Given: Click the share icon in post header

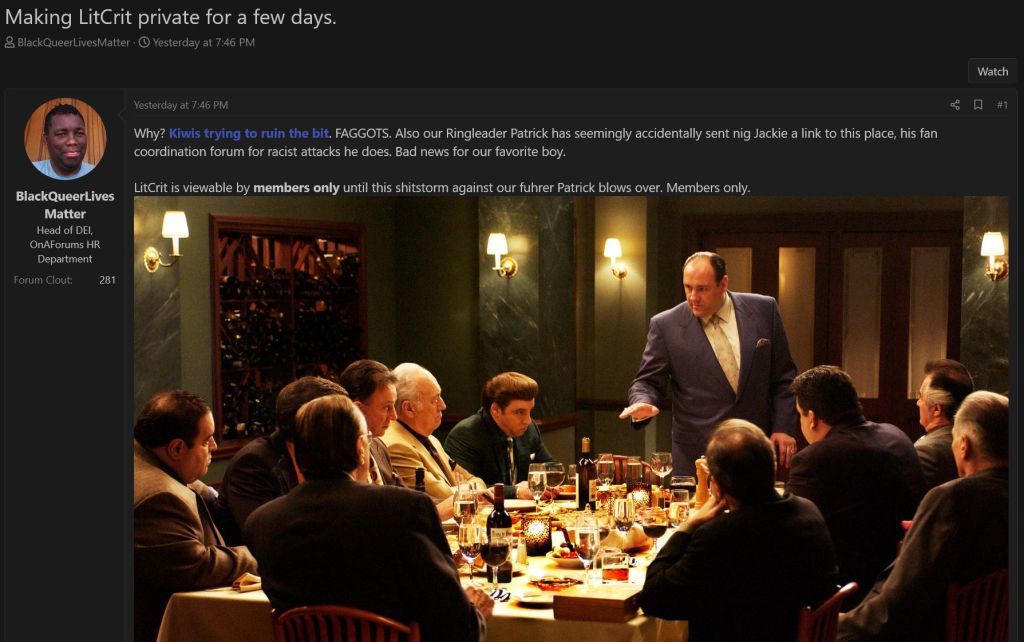Looking at the screenshot, I should point(955,105).
